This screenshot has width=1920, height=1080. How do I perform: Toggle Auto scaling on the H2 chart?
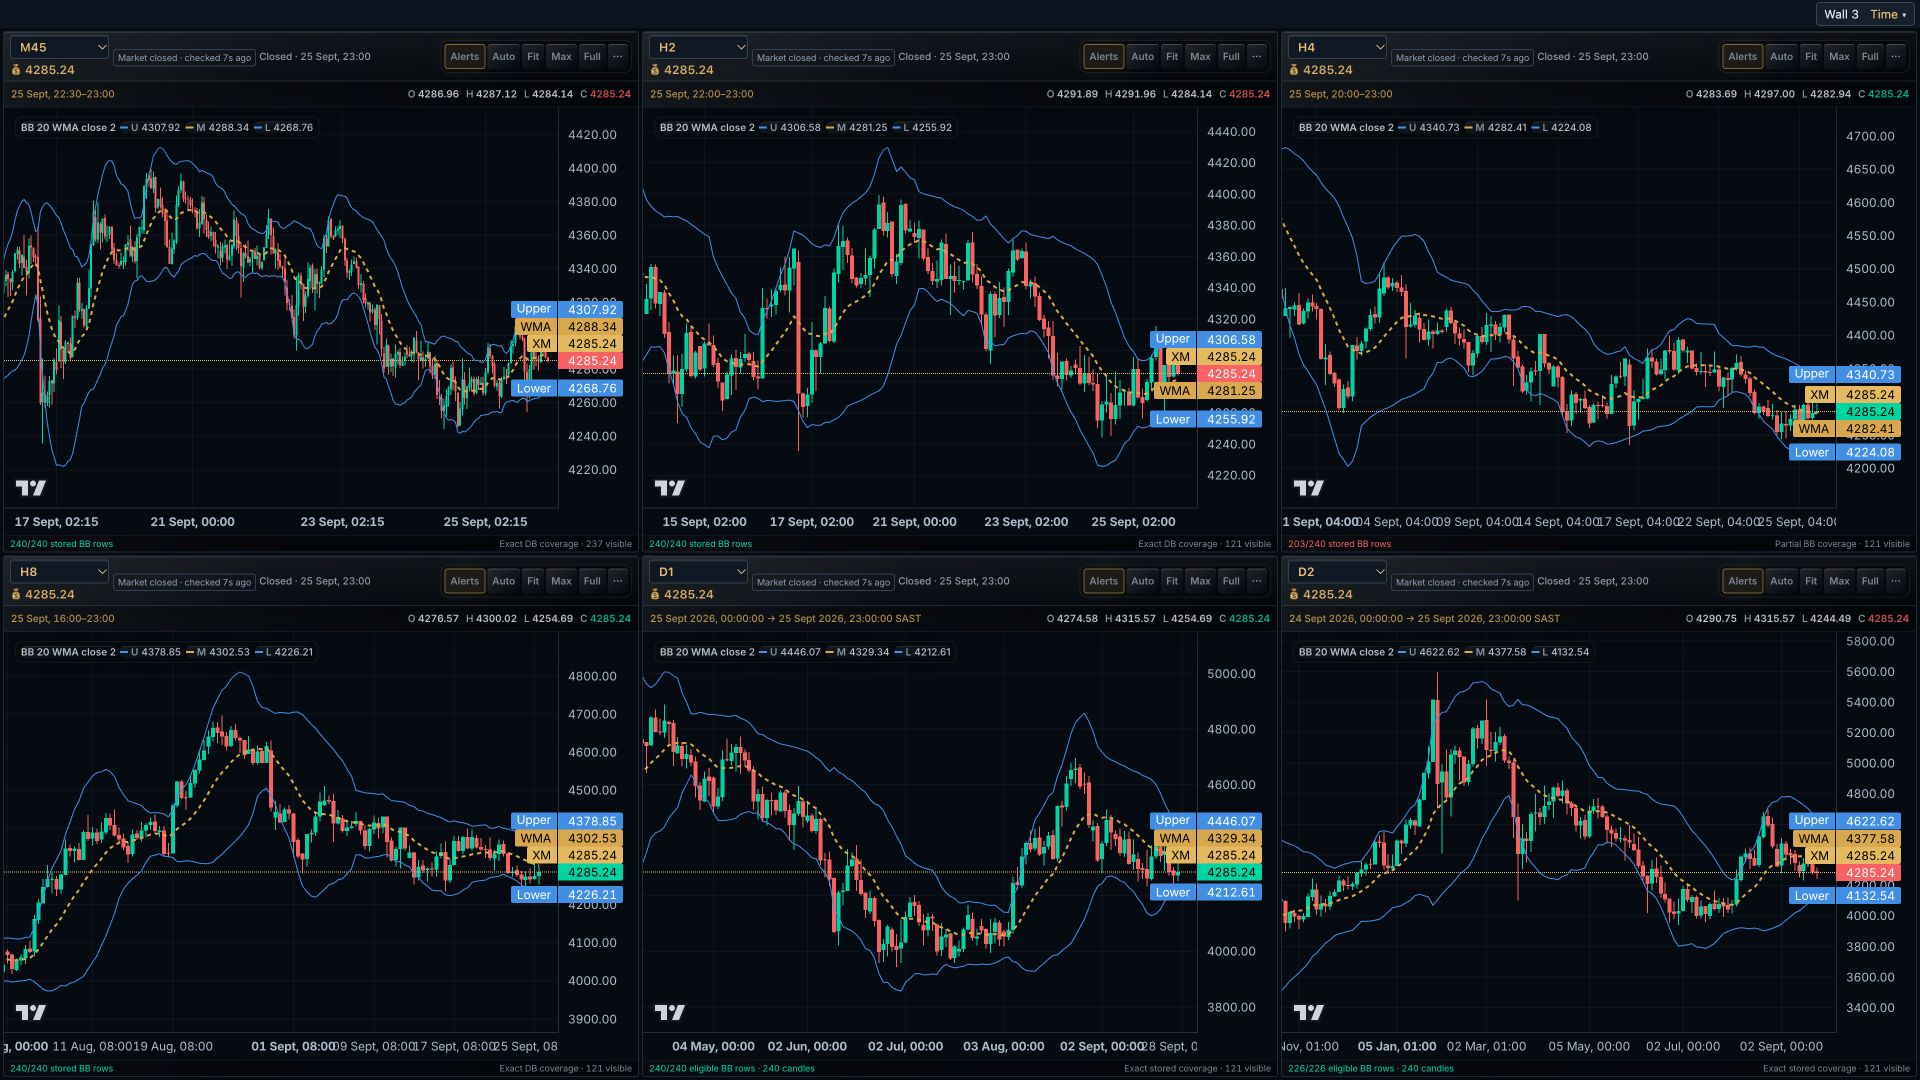tap(1142, 57)
